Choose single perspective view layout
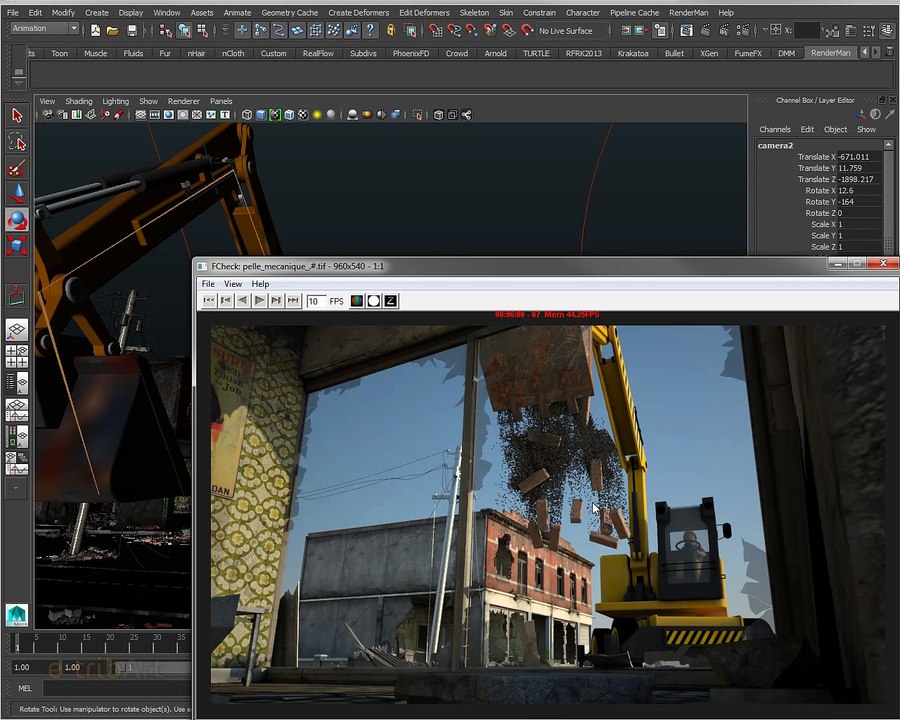 coord(17,330)
